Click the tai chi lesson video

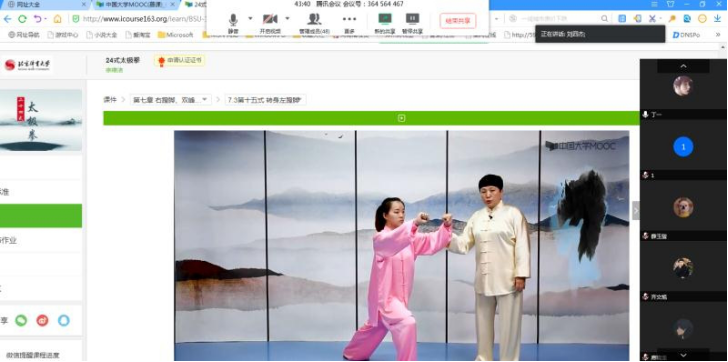402,246
